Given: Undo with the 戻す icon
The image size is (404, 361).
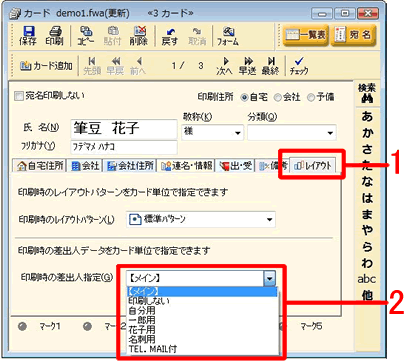Looking at the screenshot, I should click(170, 36).
